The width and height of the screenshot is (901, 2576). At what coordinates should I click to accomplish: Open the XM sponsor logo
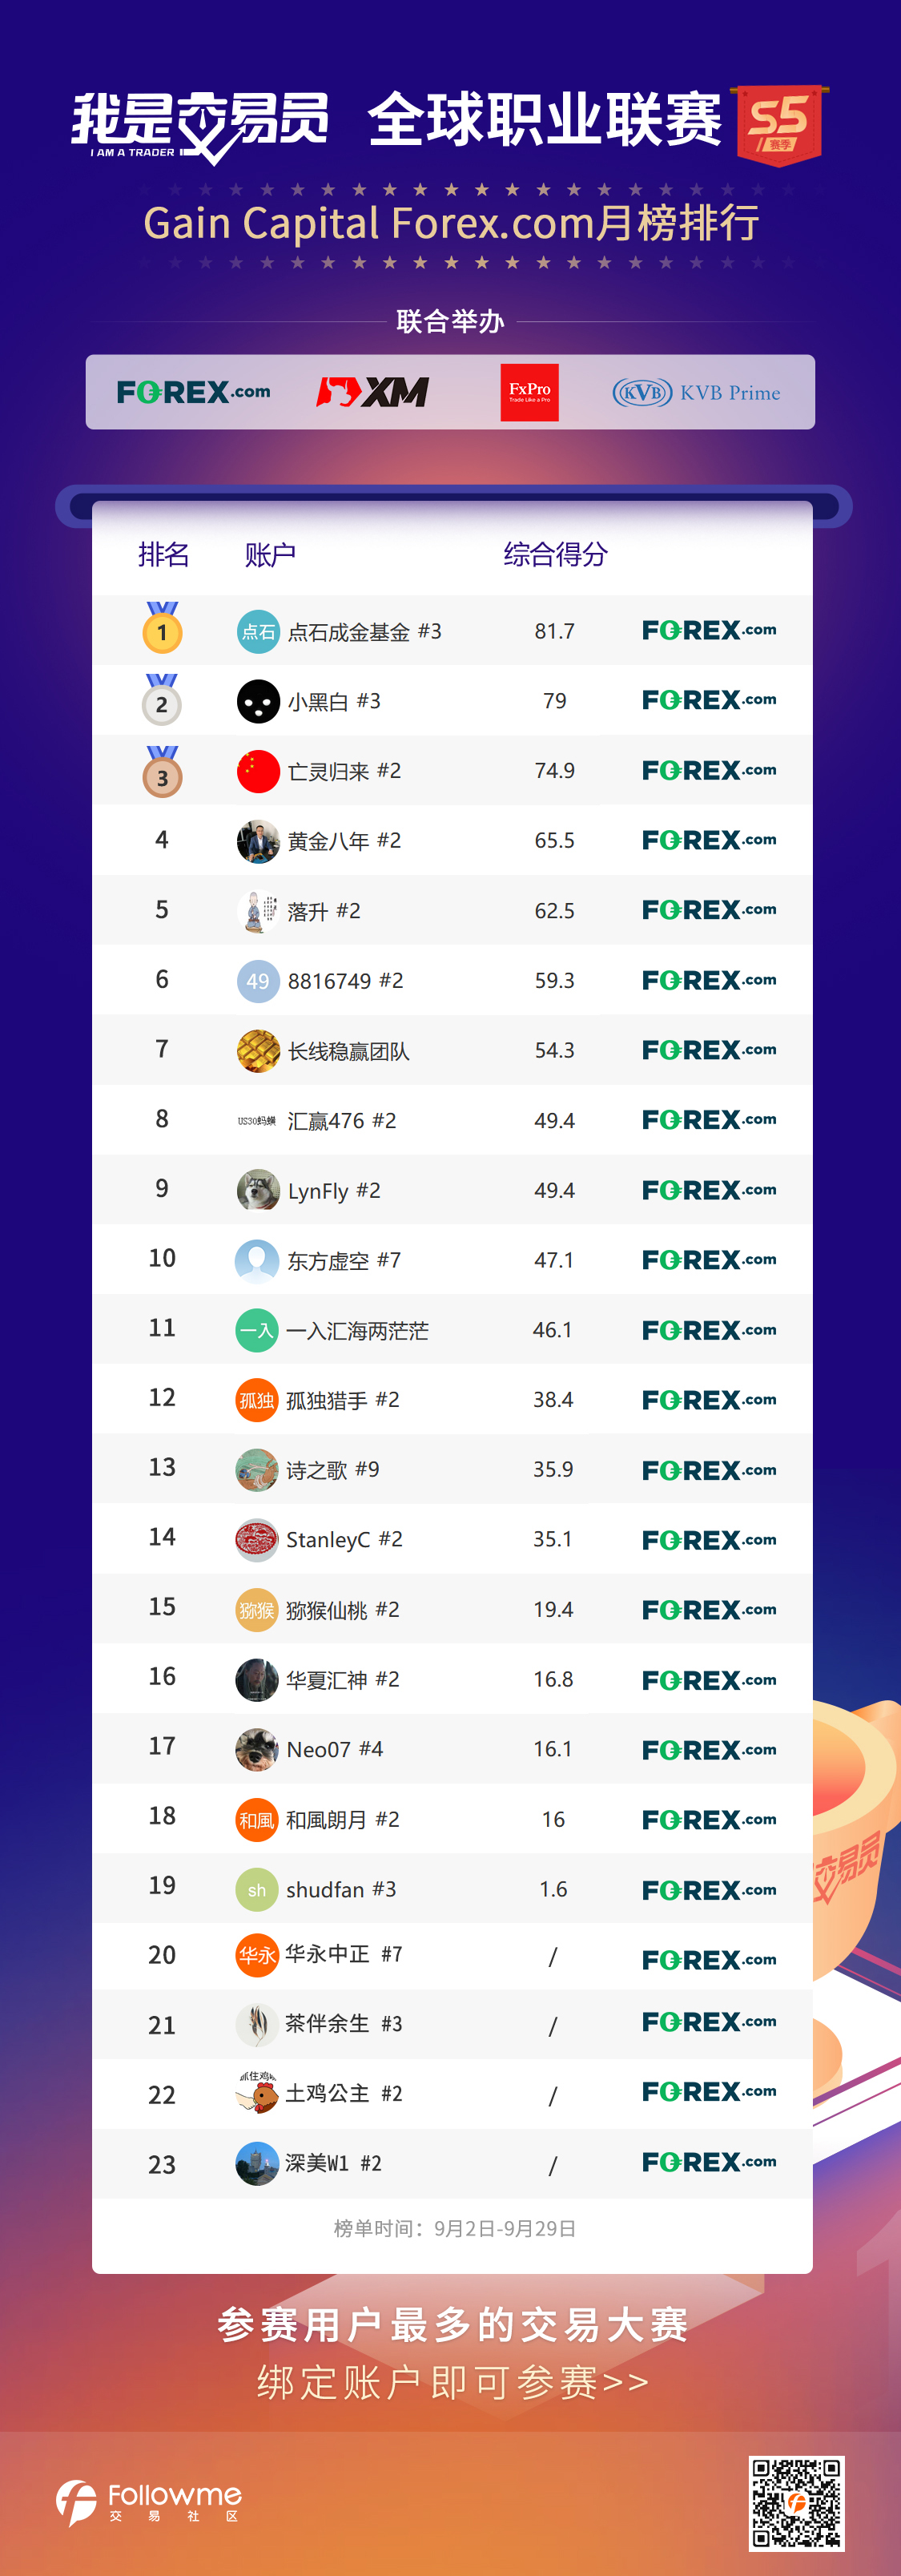coord(373,392)
